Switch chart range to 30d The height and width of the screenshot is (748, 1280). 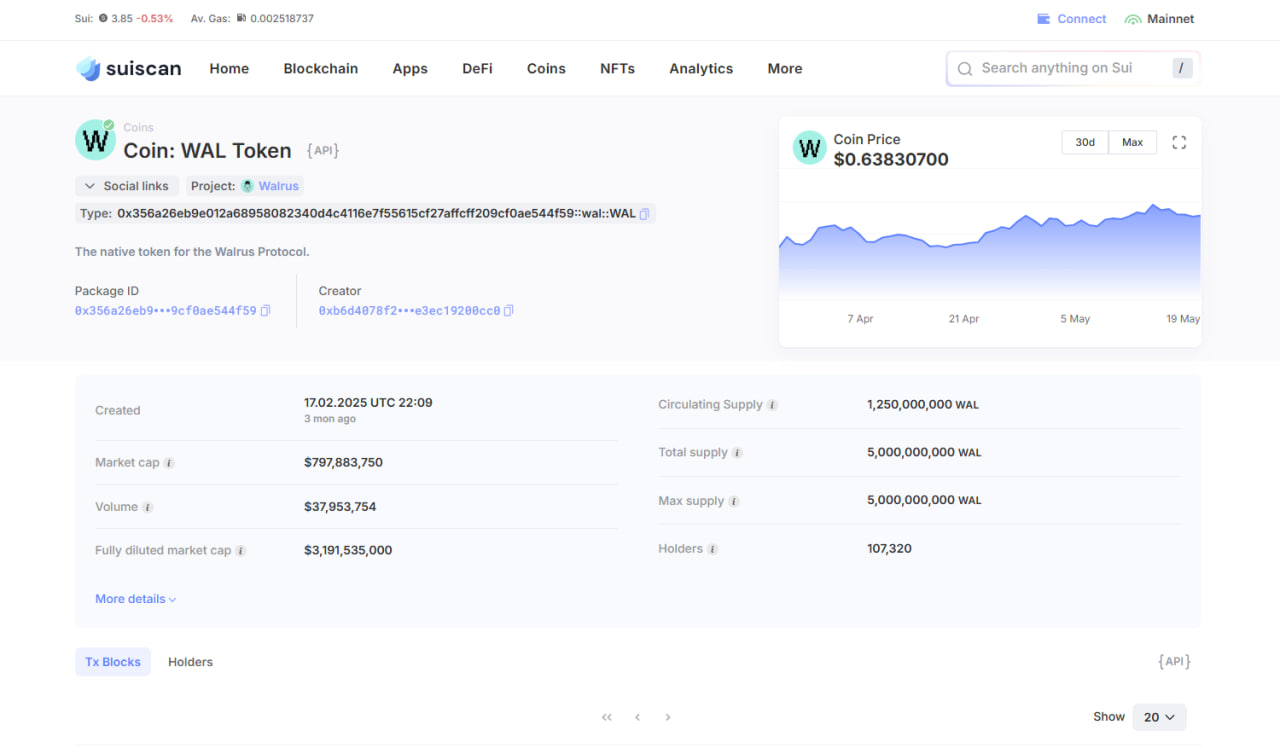pyautogui.click(x=1085, y=143)
